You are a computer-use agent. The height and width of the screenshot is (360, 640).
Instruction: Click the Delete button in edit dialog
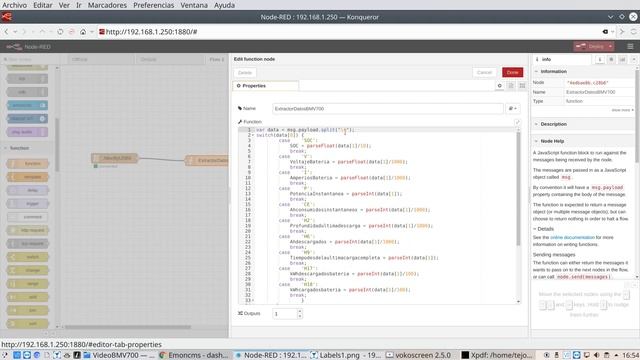pos(245,73)
